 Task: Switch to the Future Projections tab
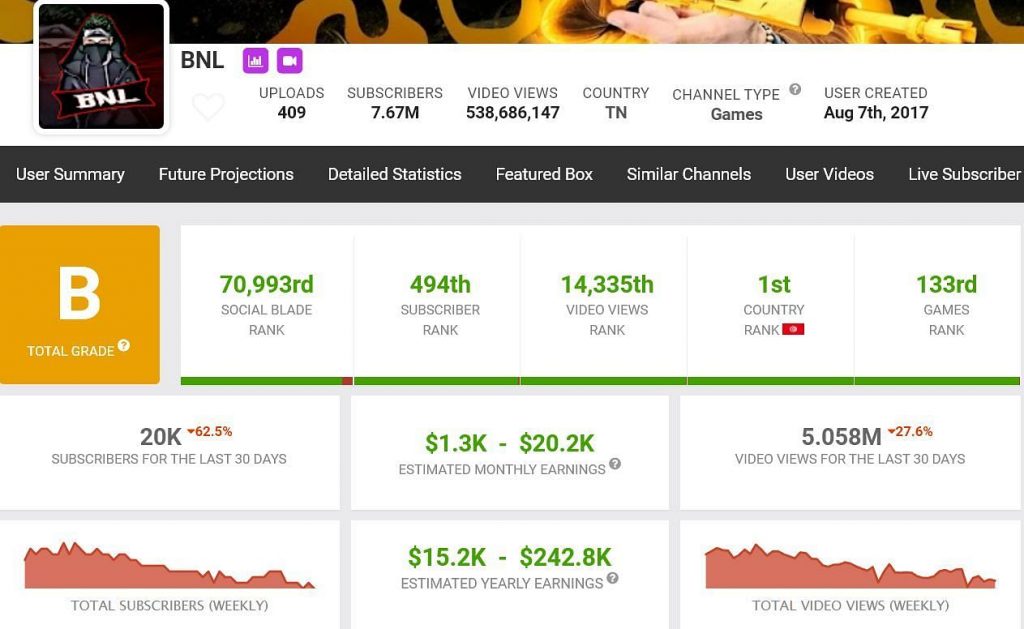tap(226, 174)
